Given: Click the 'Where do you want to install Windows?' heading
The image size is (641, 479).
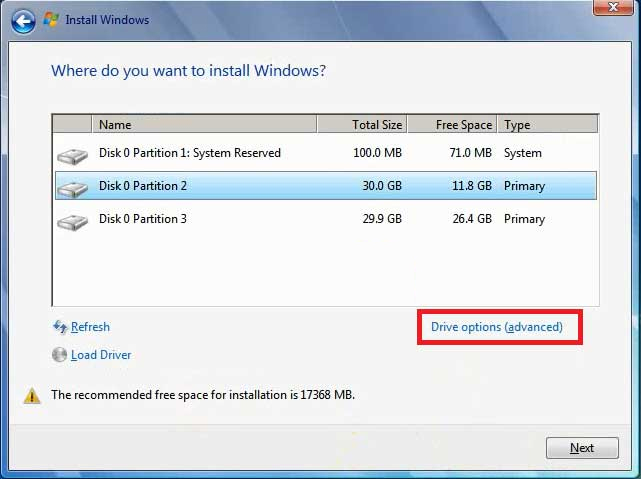Looking at the screenshot, I should pyautogui.click(x=188, y=71).
